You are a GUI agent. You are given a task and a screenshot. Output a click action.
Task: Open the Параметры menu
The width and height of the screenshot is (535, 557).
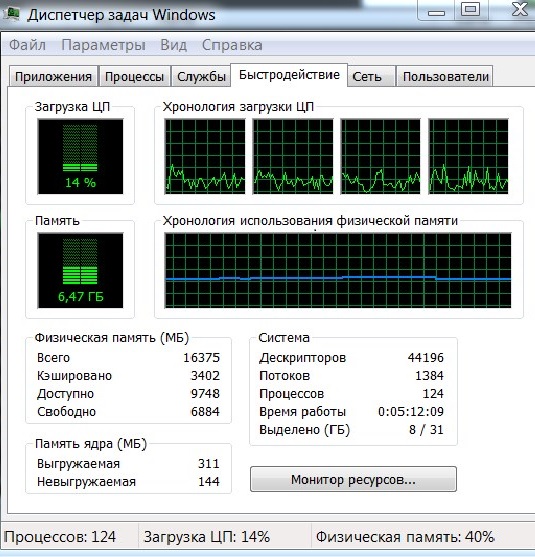click(103, 45)
